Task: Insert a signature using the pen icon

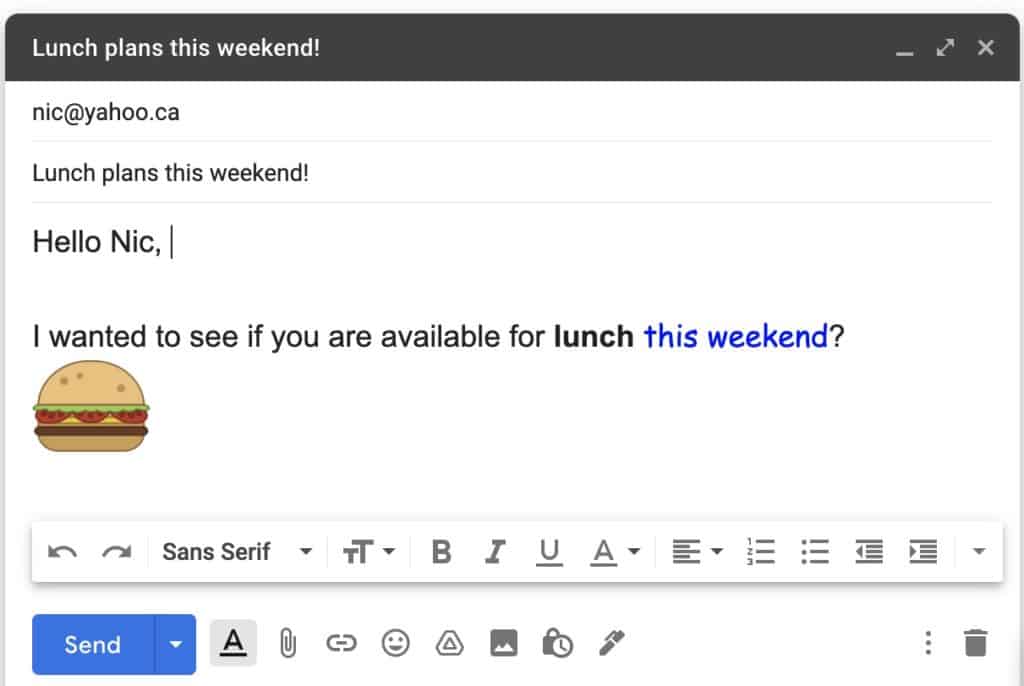Action: pos(612,643)
